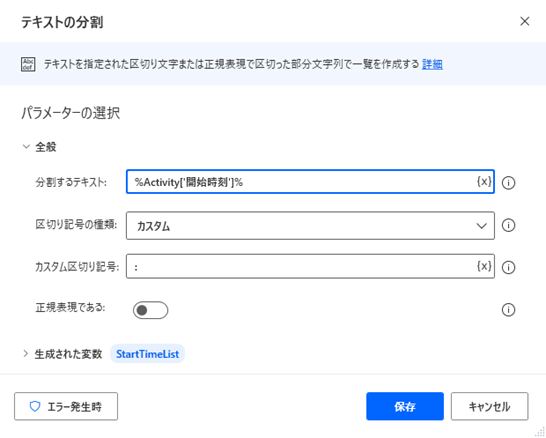Click the Abc text action icon
This screenshot has width=546, height=438.
pos(28,64)
